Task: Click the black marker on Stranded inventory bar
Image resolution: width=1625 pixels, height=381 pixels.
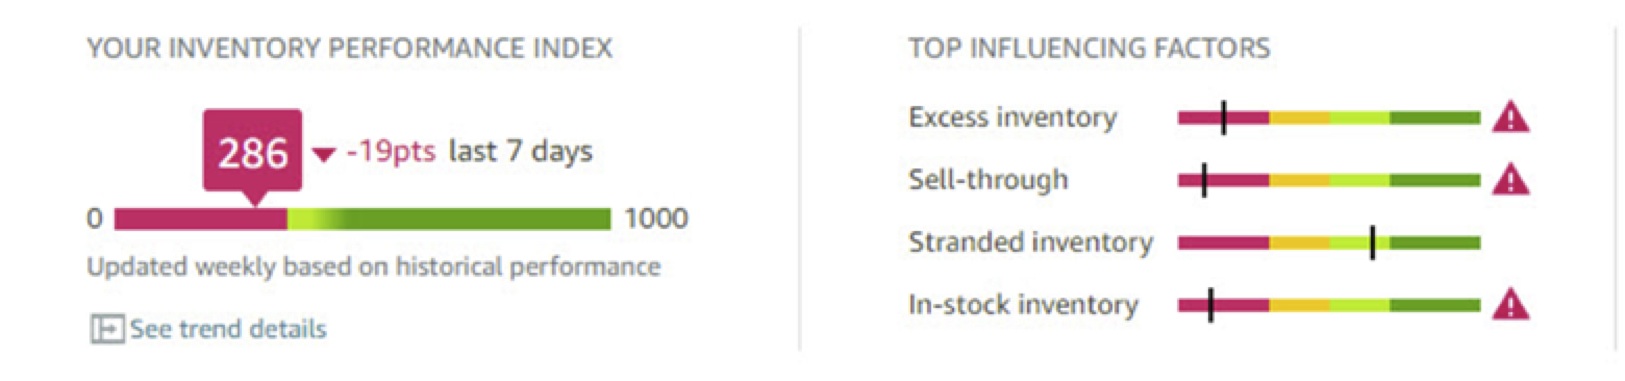Action: click(x=1372, y=242)
